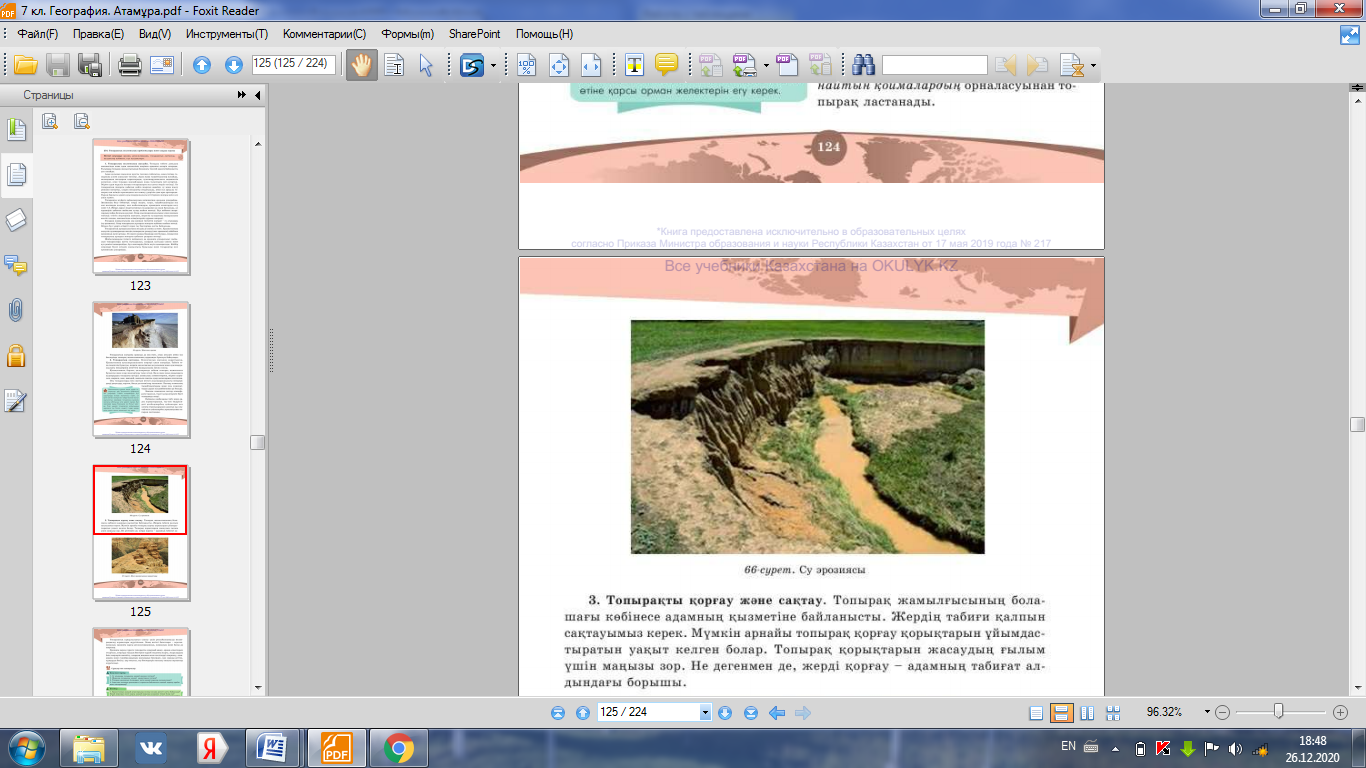1366x768 pixels.
Task: Open the Комментарии menu
Action: coord(324,34)
